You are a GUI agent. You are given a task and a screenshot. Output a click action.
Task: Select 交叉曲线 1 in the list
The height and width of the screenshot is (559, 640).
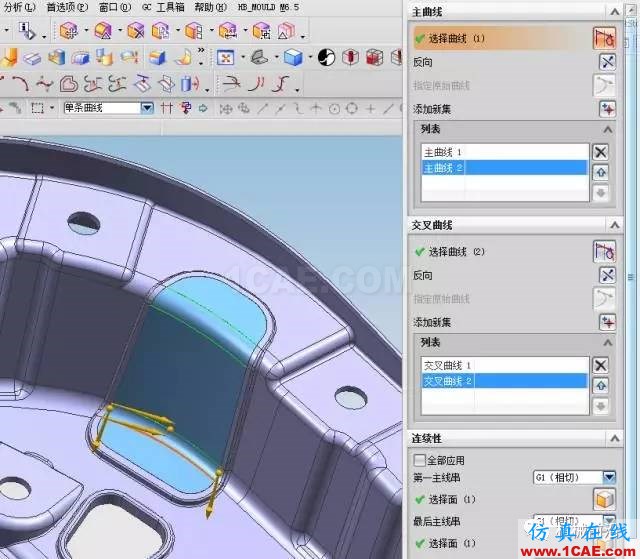pos(505,365)
